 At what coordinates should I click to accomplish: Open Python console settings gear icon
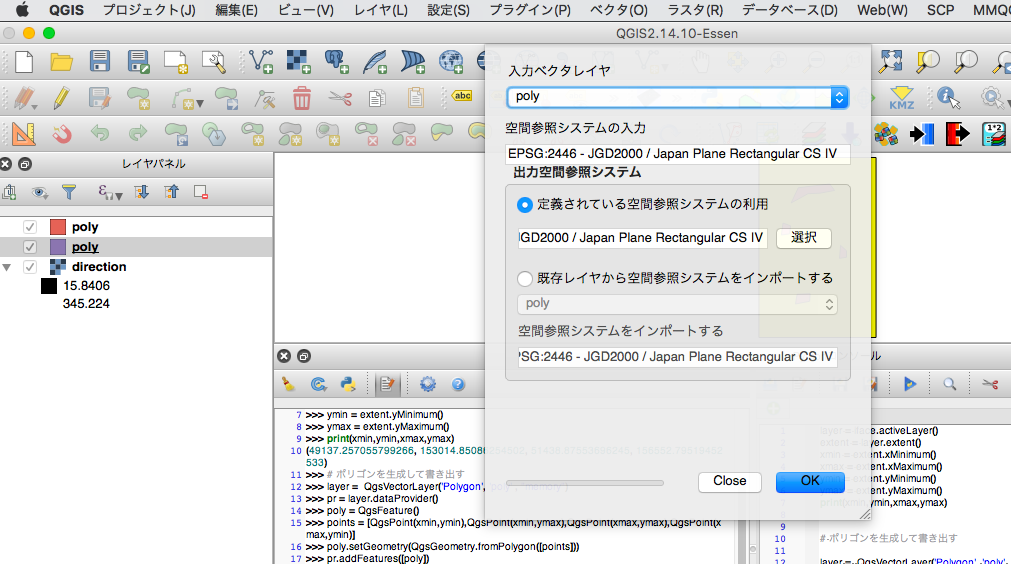[x=427, y=384]
